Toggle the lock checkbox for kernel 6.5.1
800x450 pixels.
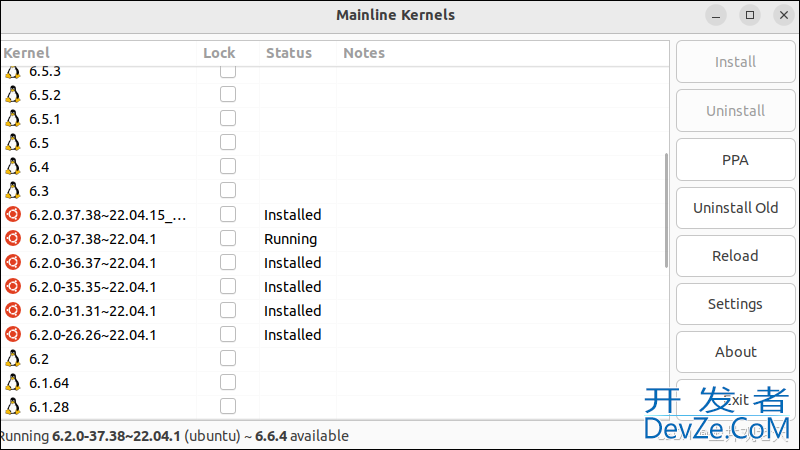coord(228,118)
